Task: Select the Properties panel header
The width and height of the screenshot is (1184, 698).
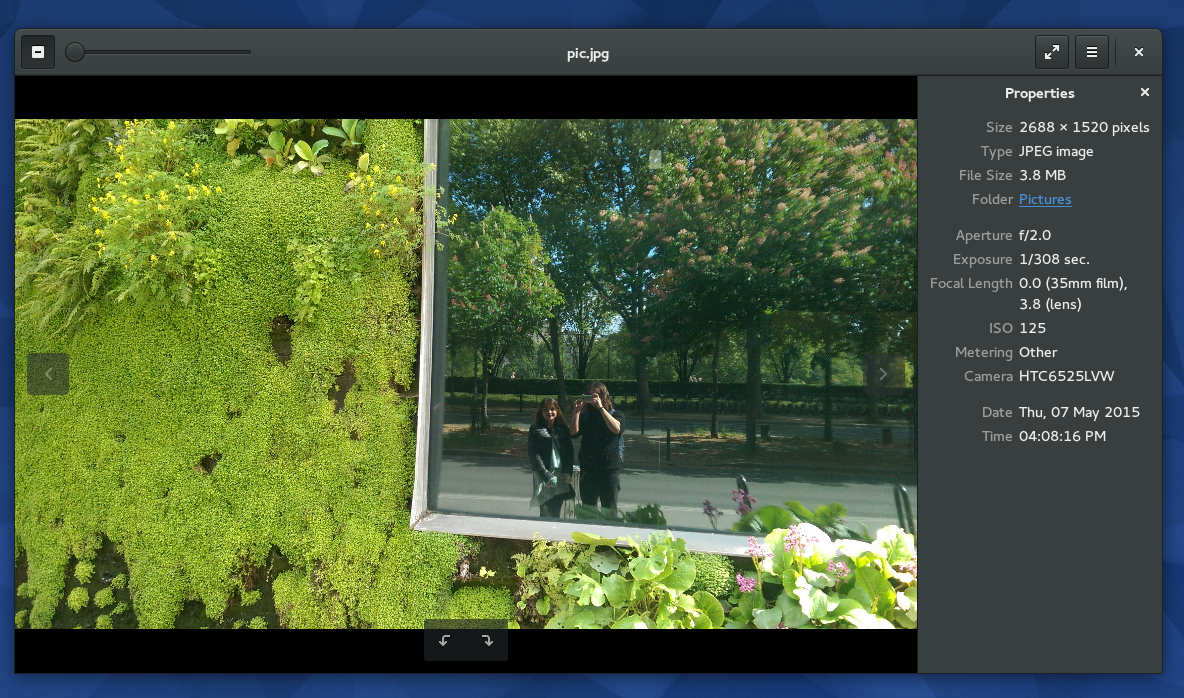Action: (1039, 93)
